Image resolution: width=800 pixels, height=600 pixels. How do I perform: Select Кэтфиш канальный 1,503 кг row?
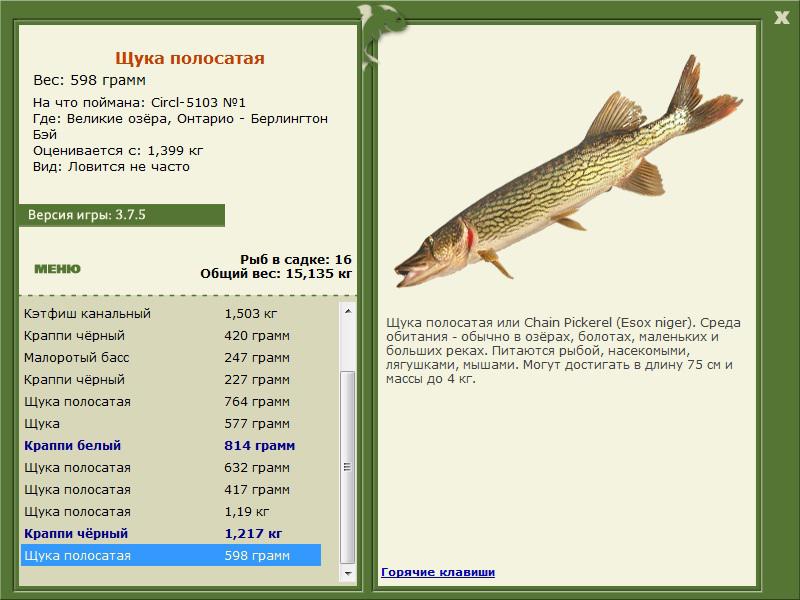pyautogui.click(x=171, y=313)
